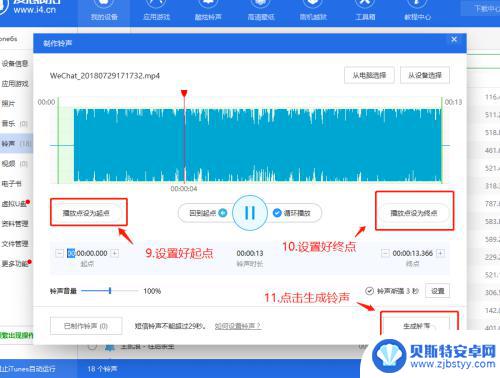Open the how to set ringtone link
The height and width of the screenshot is (378, 500).
(x=238, y=326)
